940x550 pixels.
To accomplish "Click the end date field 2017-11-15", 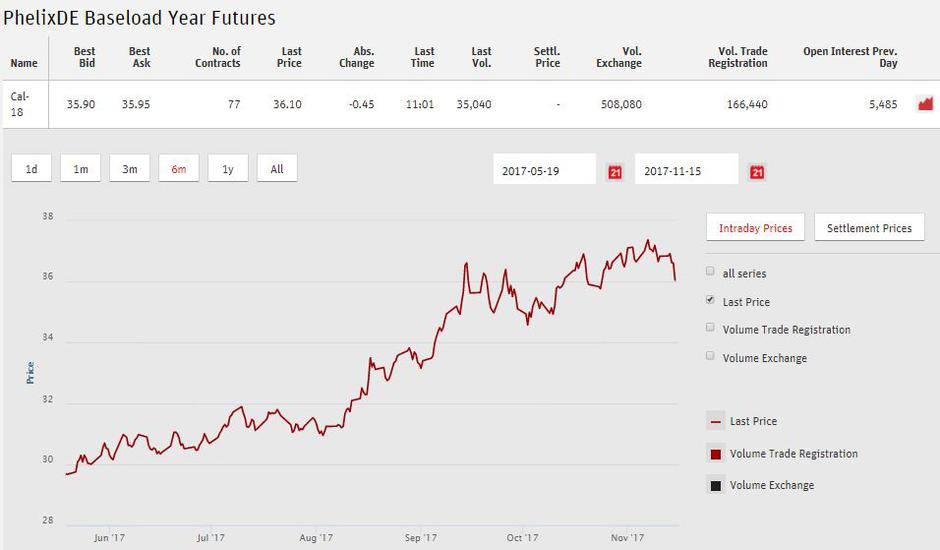I will [686, 171].
